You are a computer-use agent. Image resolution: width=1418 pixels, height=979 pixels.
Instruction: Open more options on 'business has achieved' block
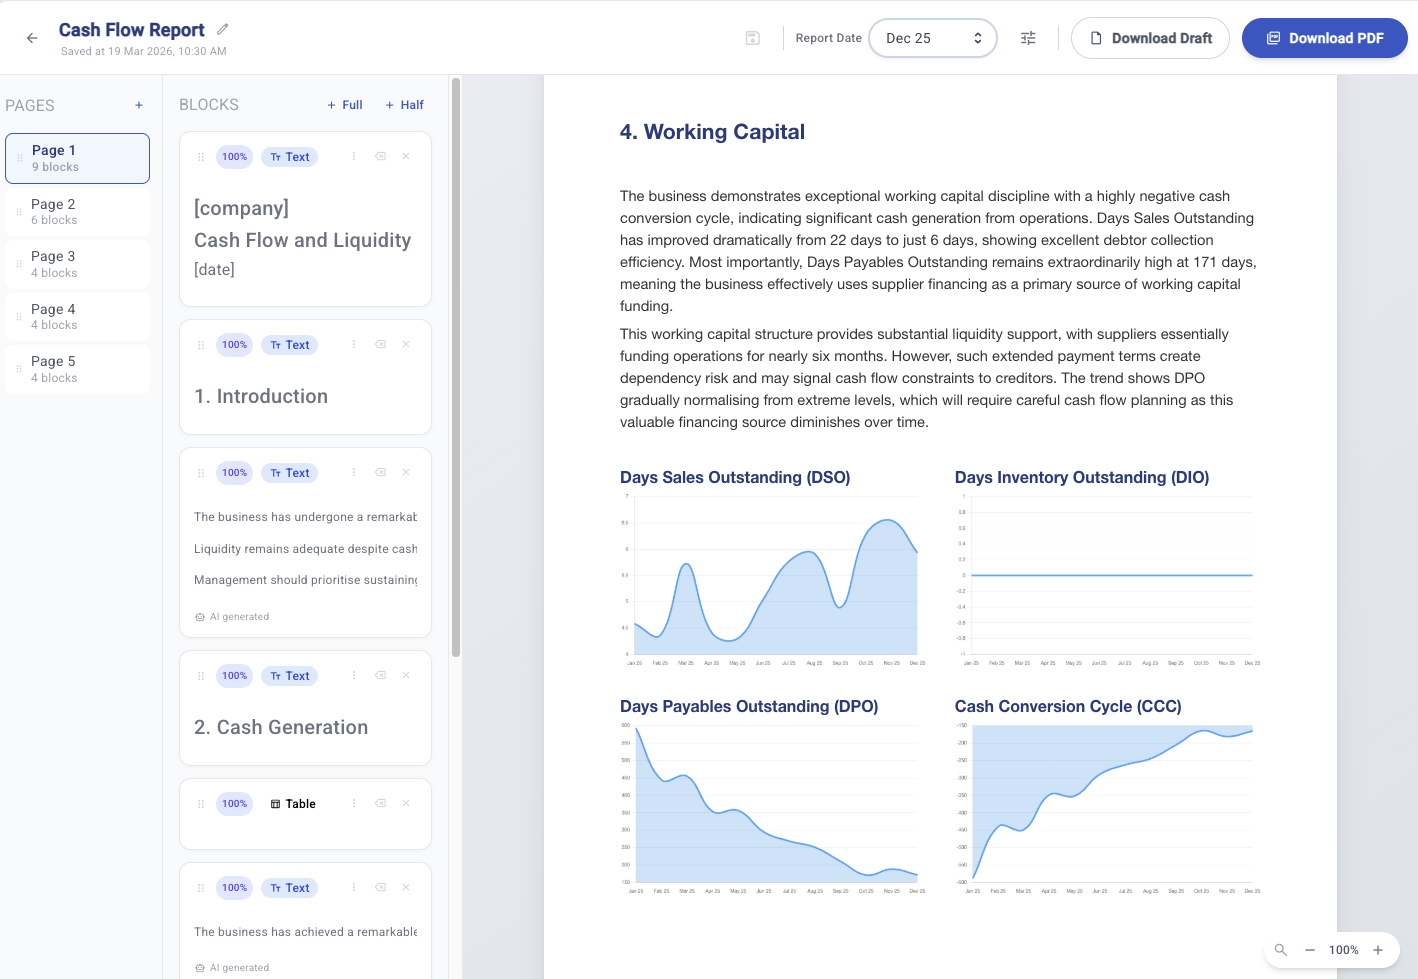tap(354, 887)
